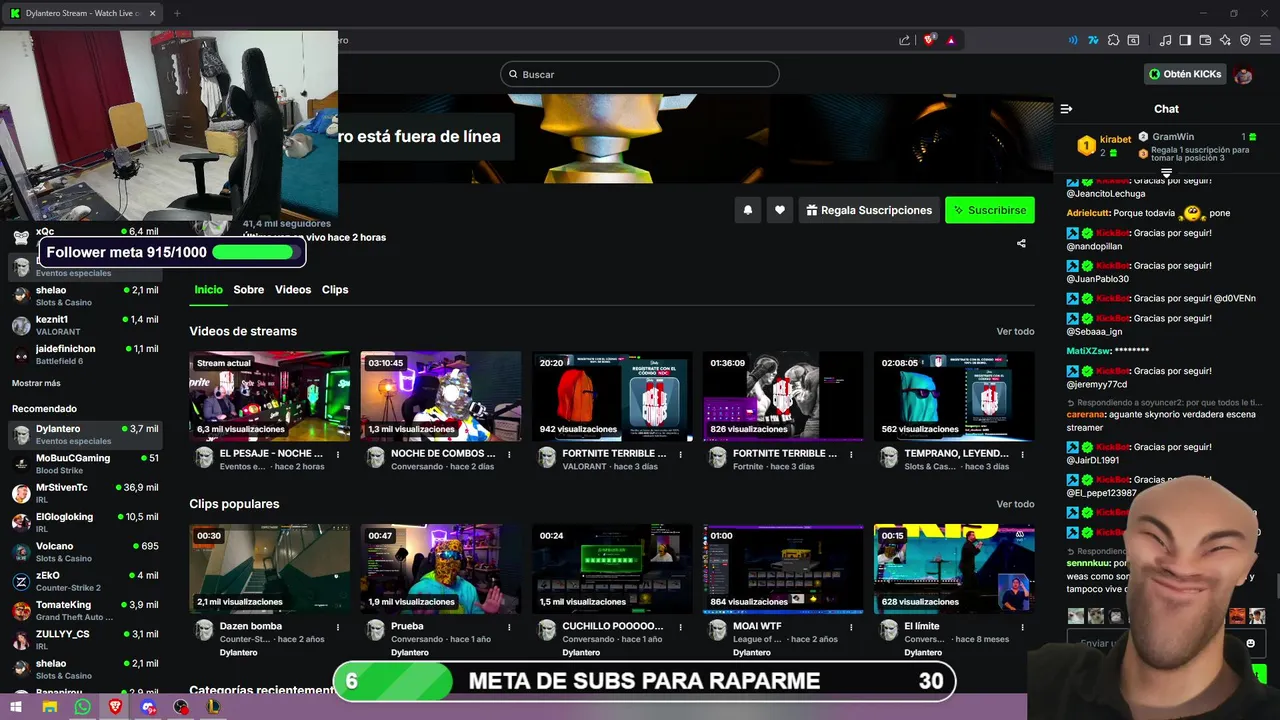This screenshot has width=1280, height=720.
Task: Click the tab search toolbar icon
Action: (1134, 40)
